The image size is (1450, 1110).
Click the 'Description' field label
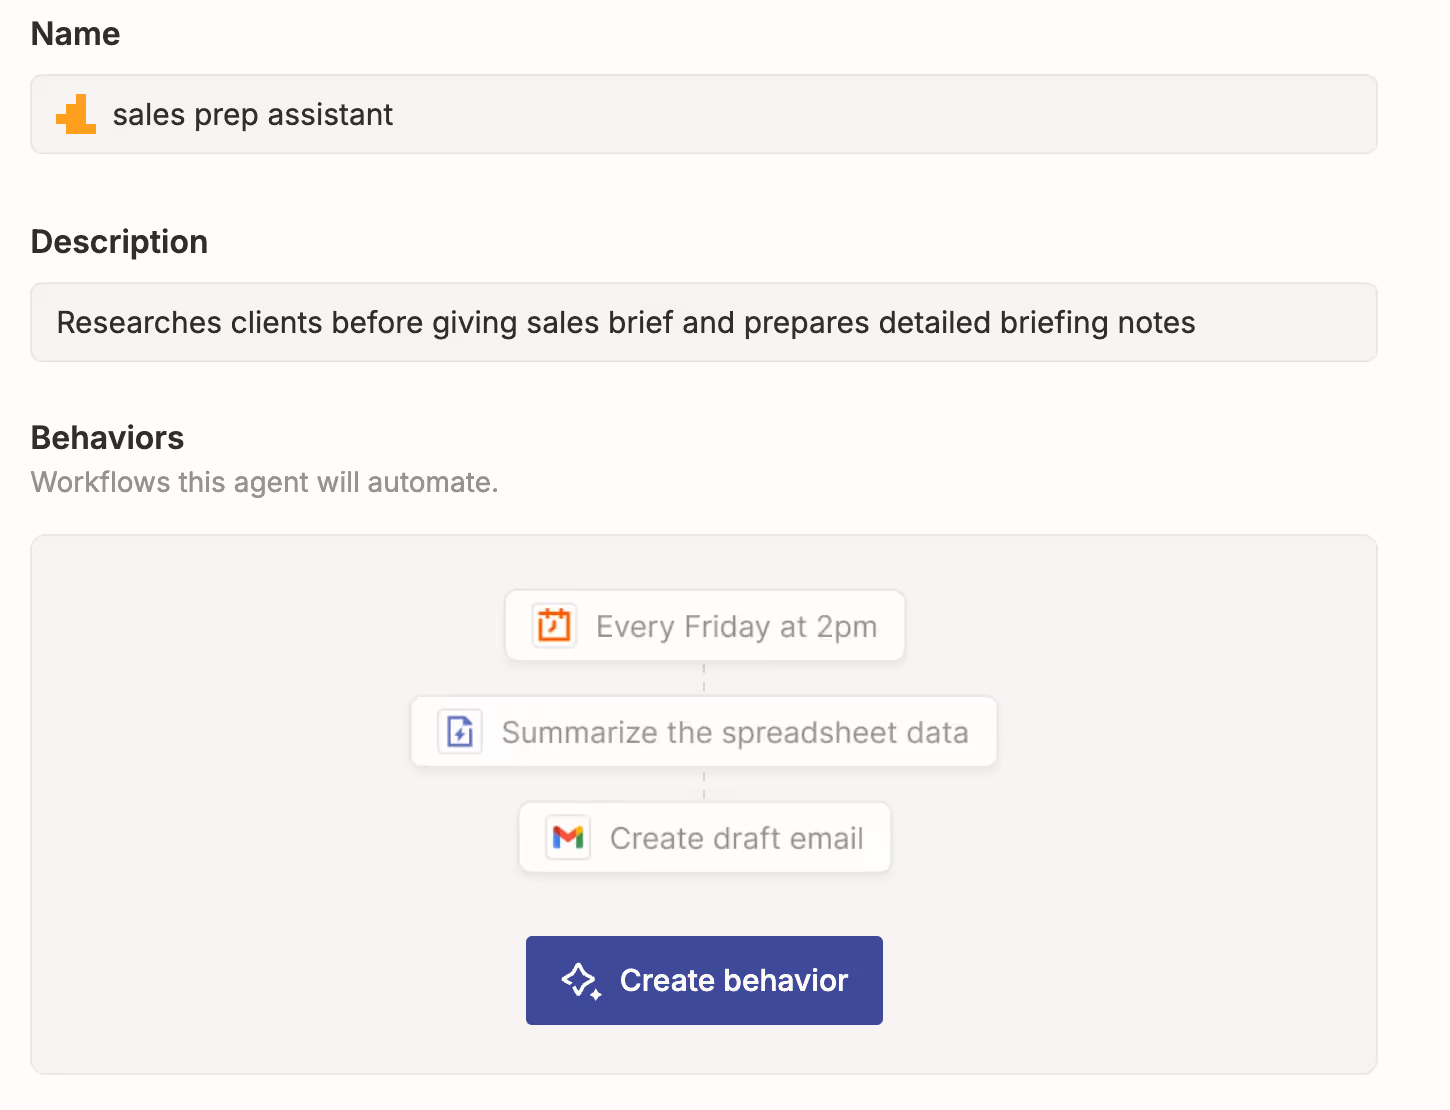tap(119, 242)
